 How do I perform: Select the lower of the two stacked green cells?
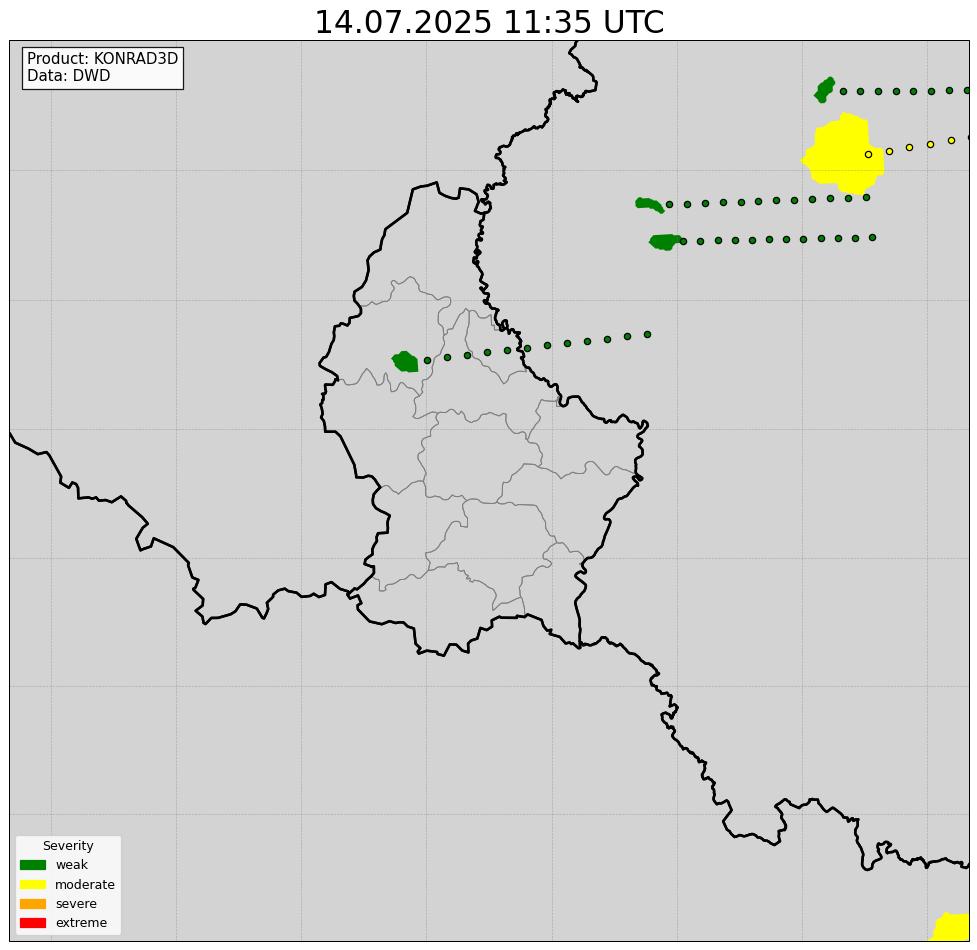[665, 242]
